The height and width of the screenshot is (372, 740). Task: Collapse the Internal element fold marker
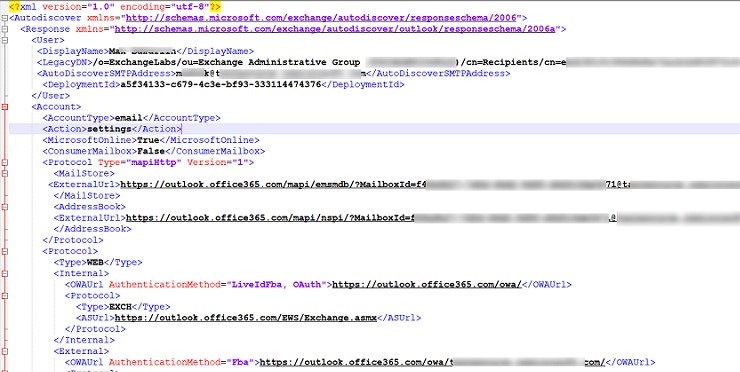(4, 273)
